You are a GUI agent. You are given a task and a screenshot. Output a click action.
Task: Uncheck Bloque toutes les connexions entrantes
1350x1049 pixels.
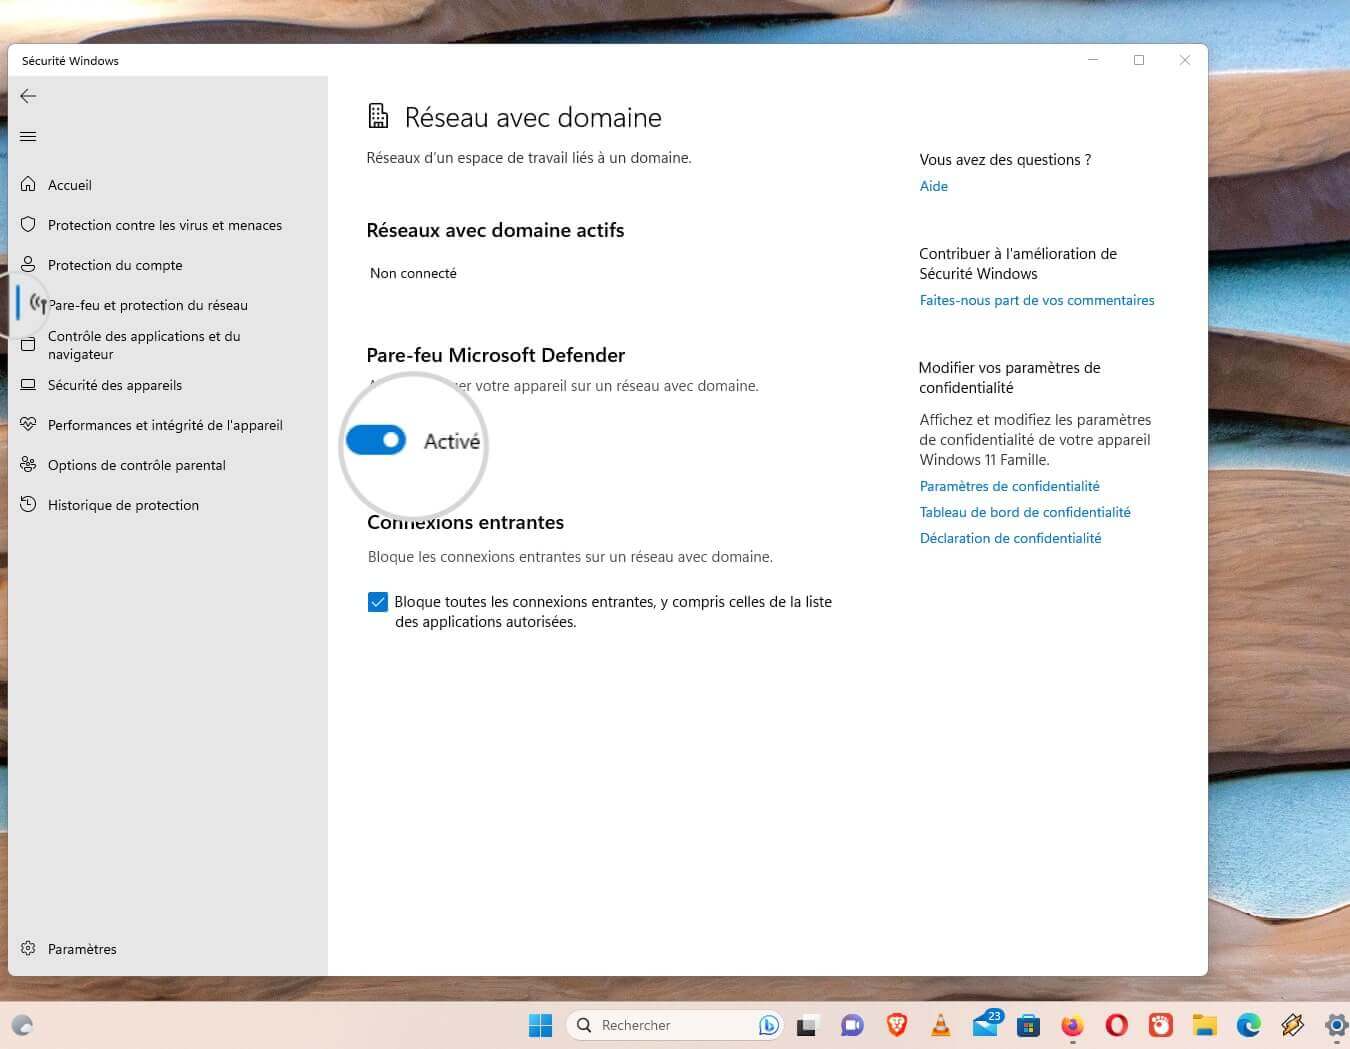pos(377,602)
